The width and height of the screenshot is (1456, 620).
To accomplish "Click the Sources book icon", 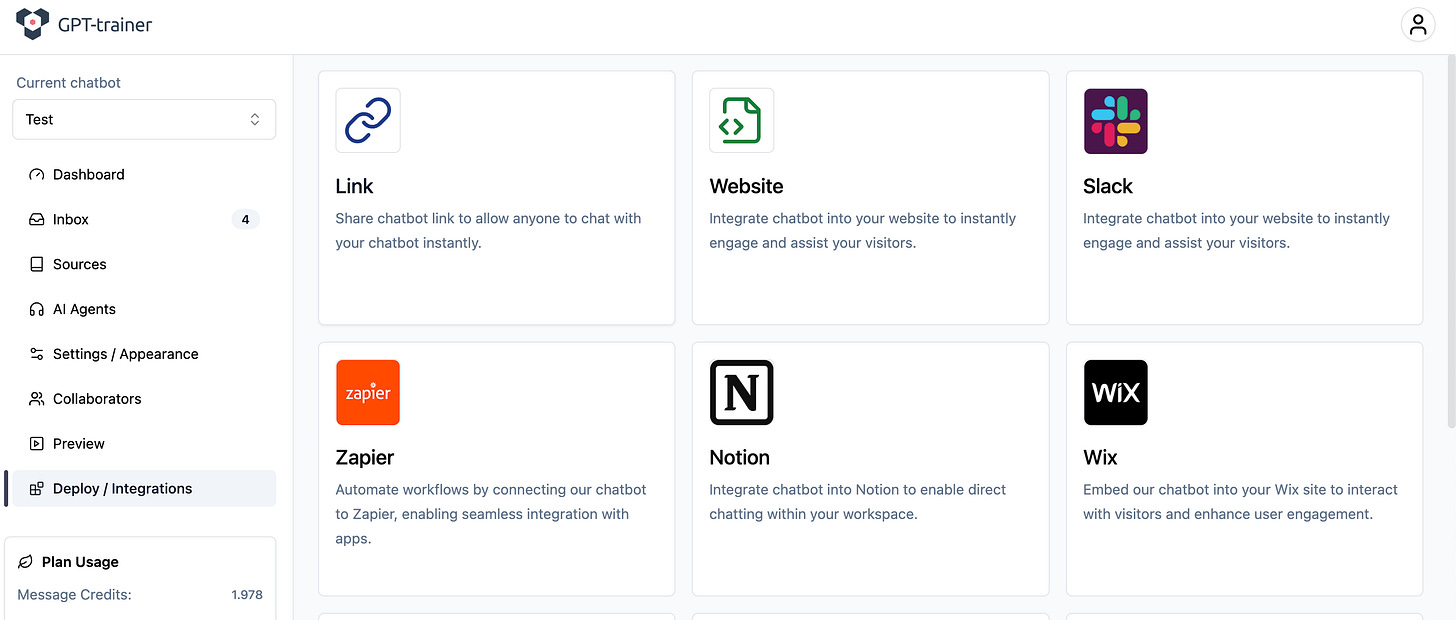I will click(x=37, y=264).
